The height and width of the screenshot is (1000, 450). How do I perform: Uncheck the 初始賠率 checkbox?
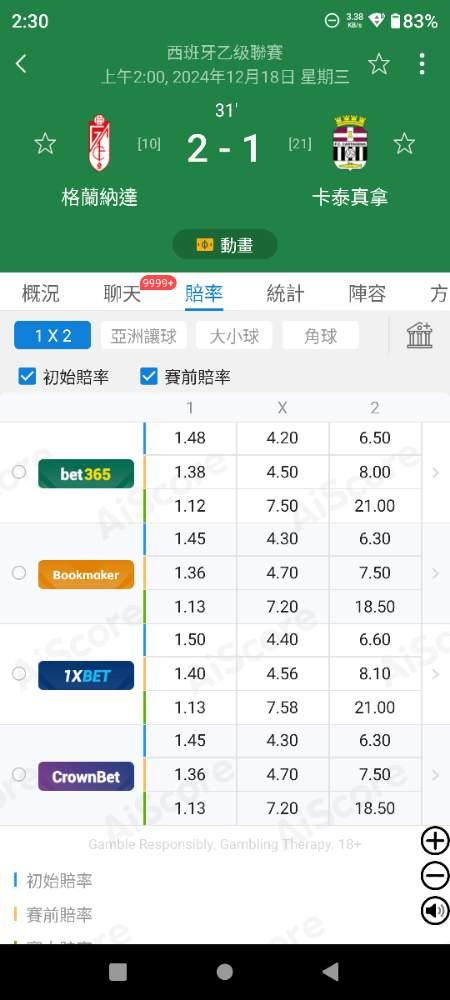tap(27, 376)
